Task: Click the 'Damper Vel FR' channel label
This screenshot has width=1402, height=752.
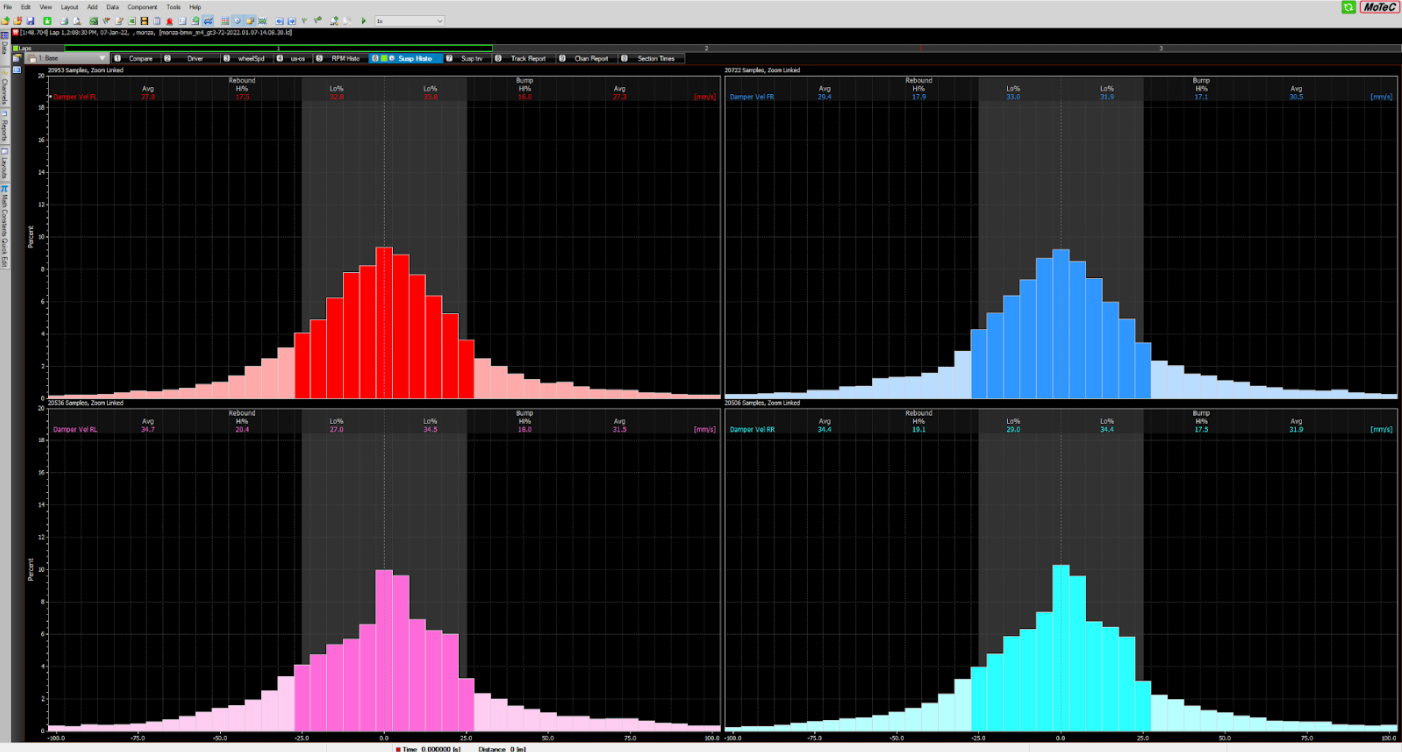Action: [x=752, y=96]
